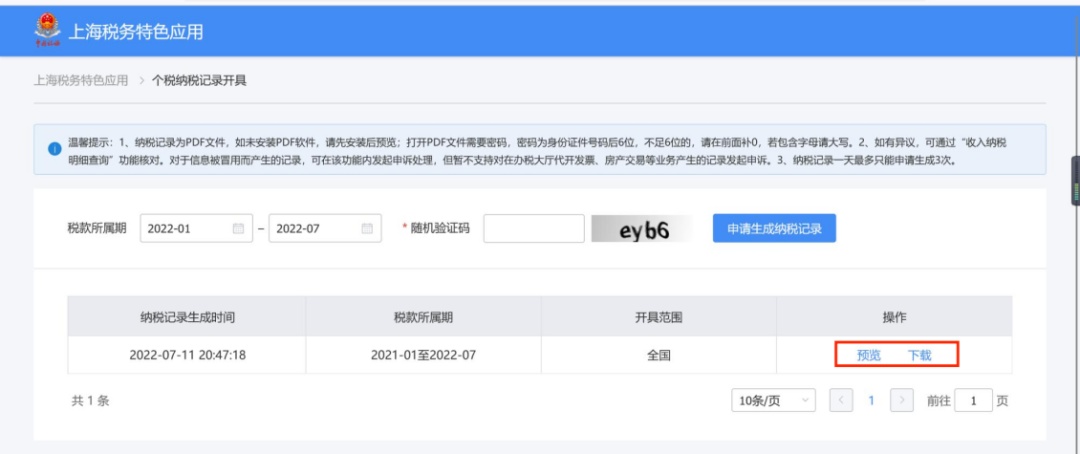Click the end period field showing 2022-07
Screen dimensions: 1080x454
(x=315, y=229)
